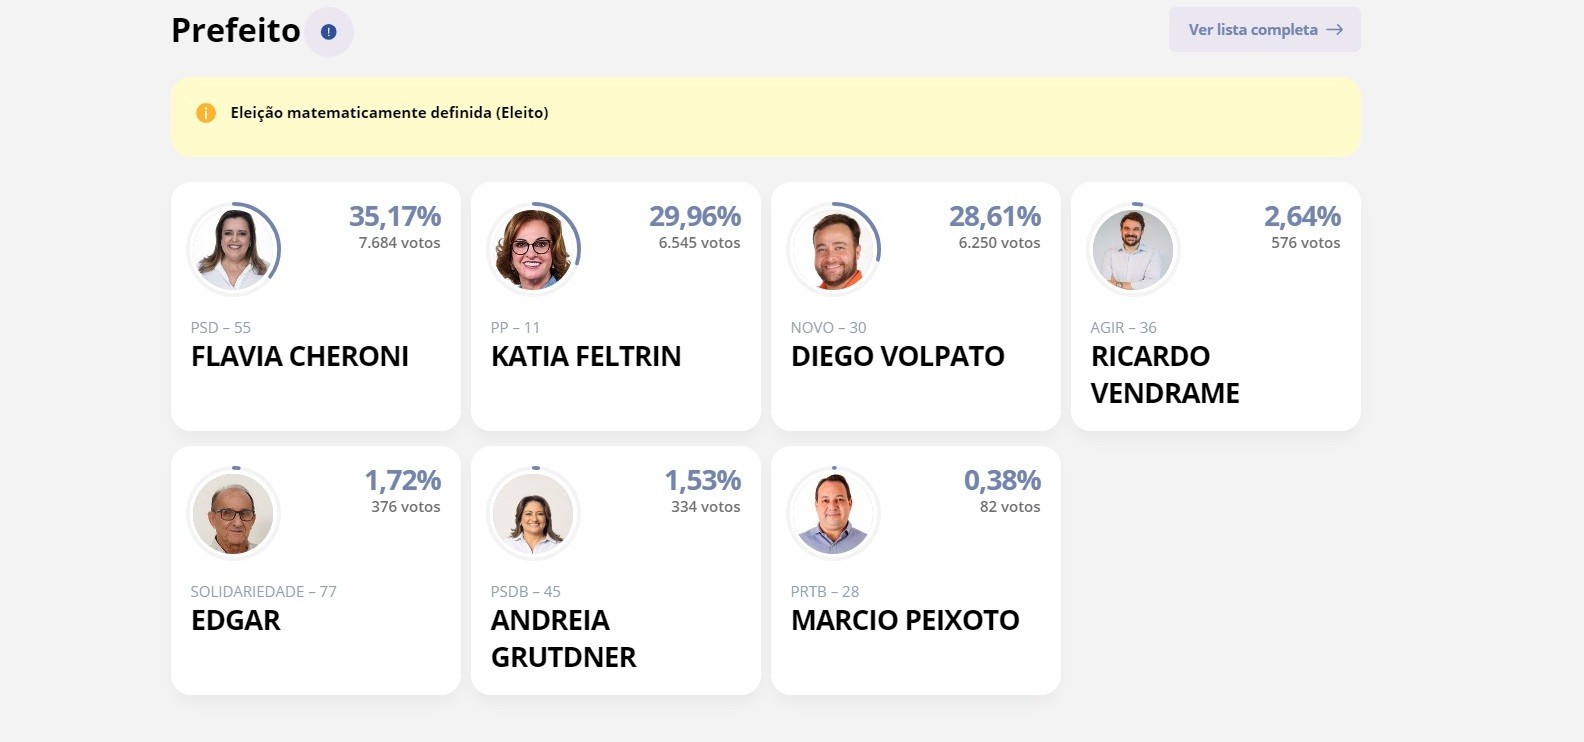The image size is (1584, 742).
Task: Click Ricardo Vendrame's candidate photo
Action: tap(1133, 249)
